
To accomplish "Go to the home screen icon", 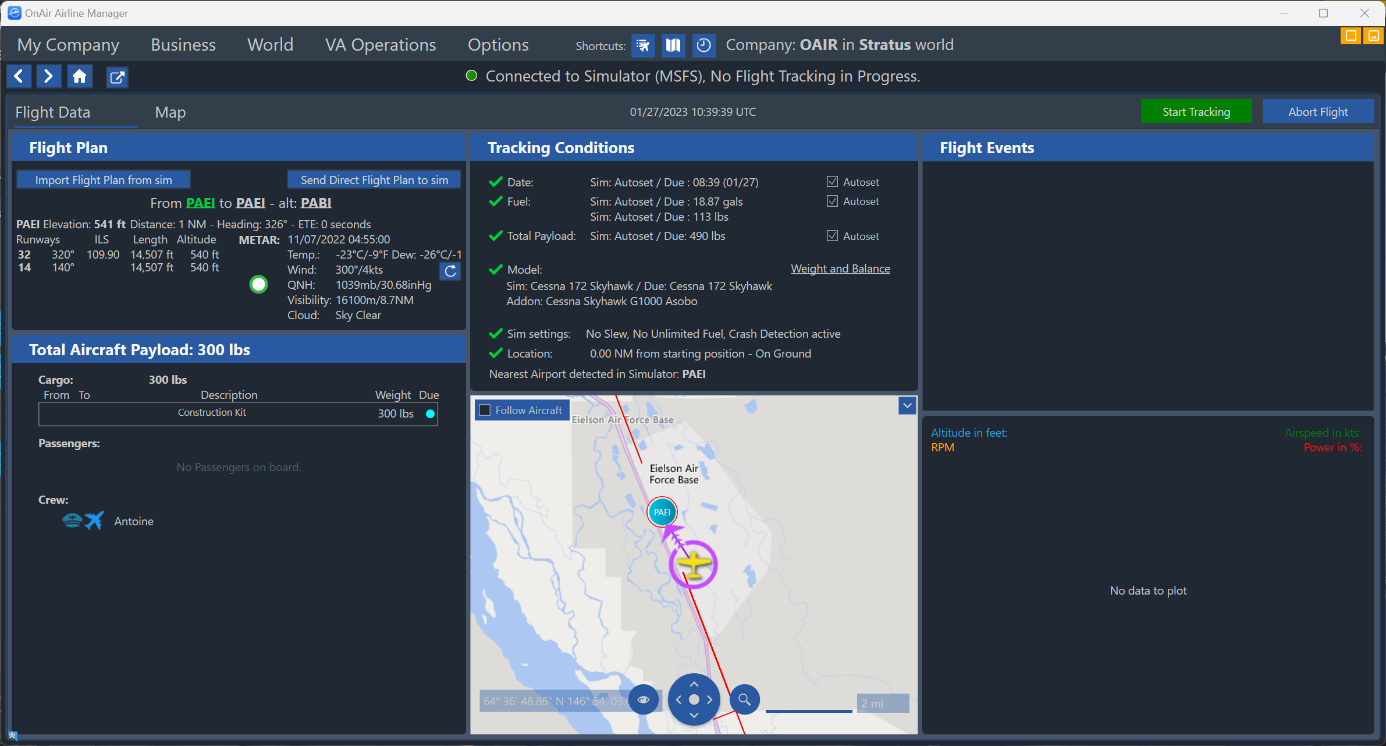I will pyautogui.click(x=80, y=77).
